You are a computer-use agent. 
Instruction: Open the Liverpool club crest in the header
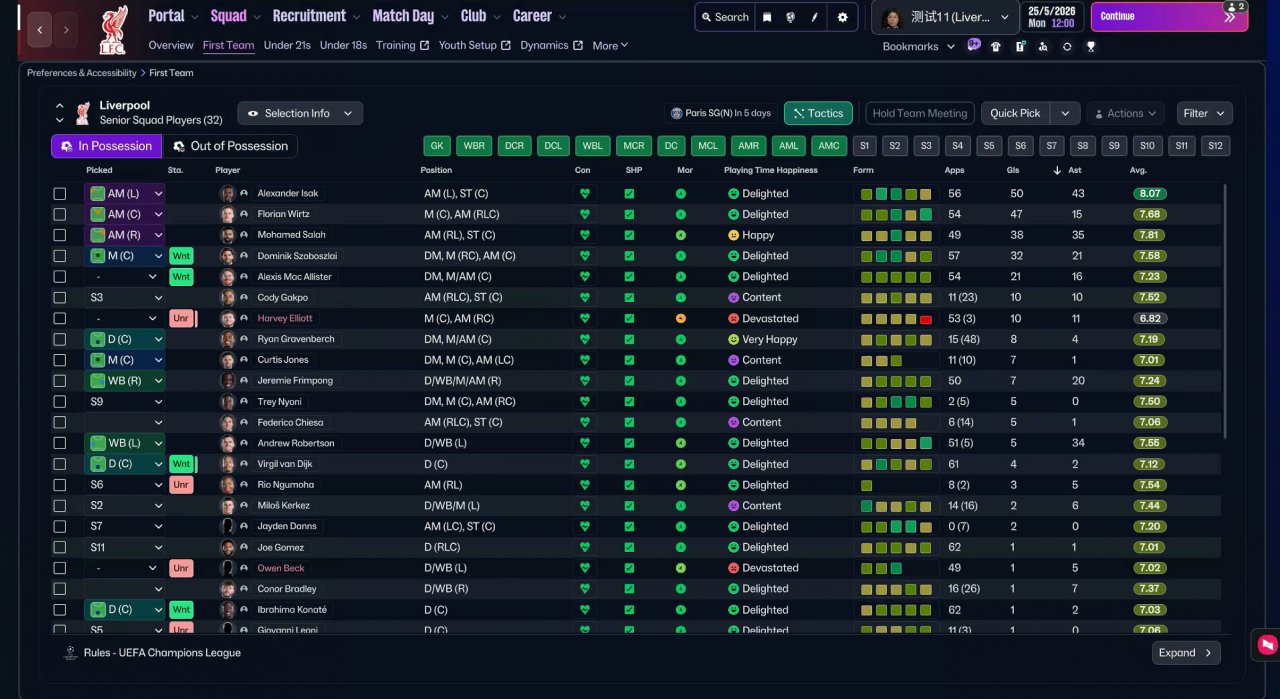pos(113,31)
